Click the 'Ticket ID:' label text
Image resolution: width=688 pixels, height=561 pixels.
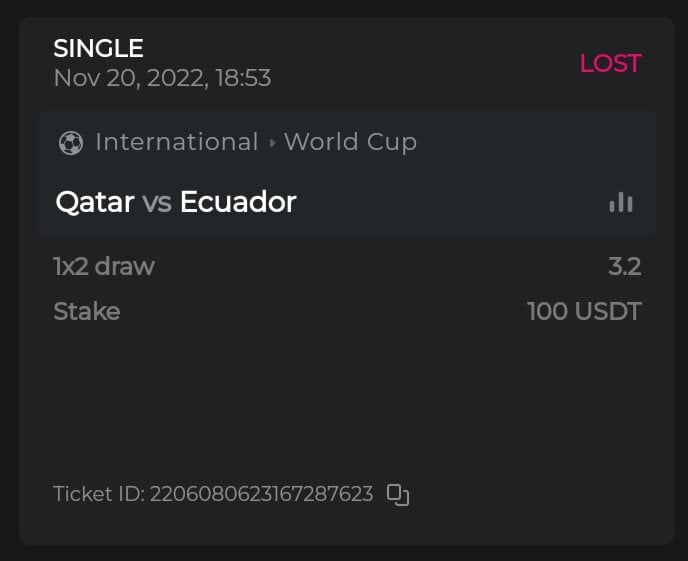[98, 494]
